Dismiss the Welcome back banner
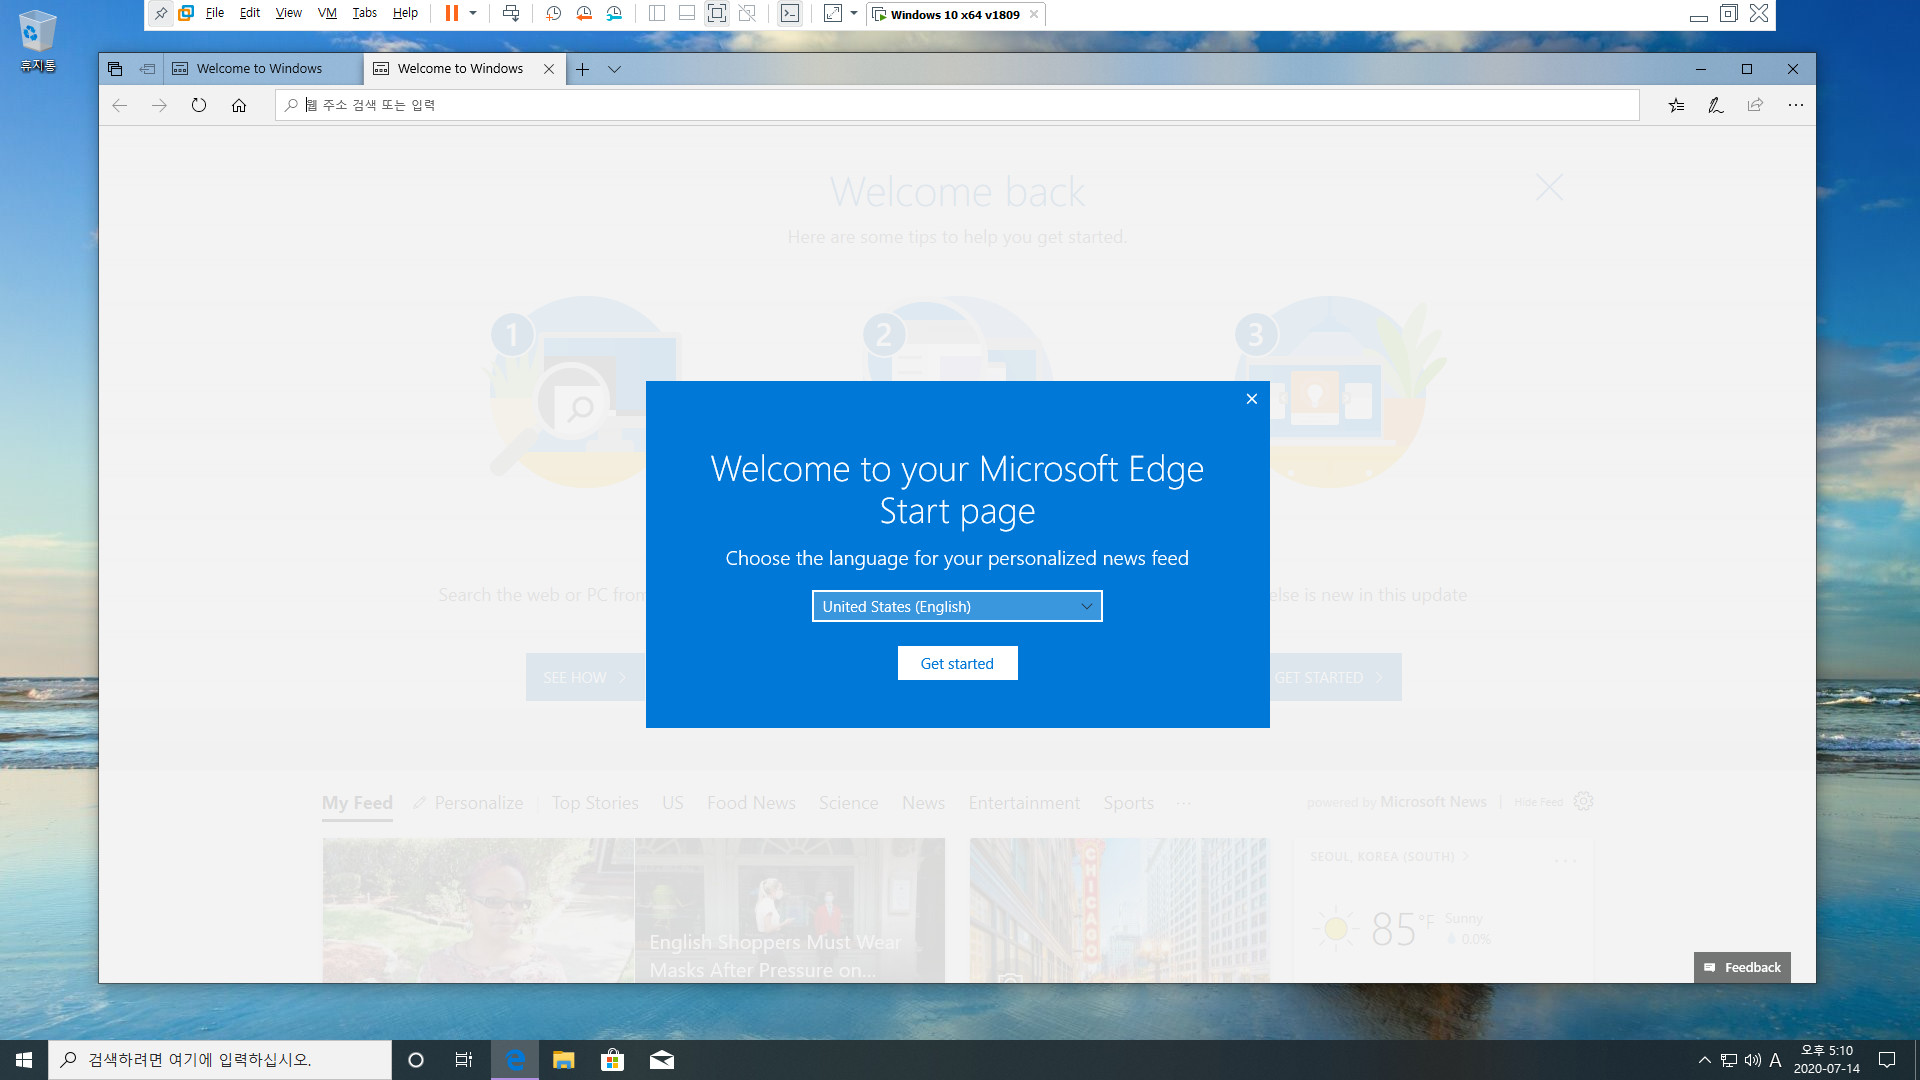This screenshot has height=1080, width=1920. point(1549,187)
